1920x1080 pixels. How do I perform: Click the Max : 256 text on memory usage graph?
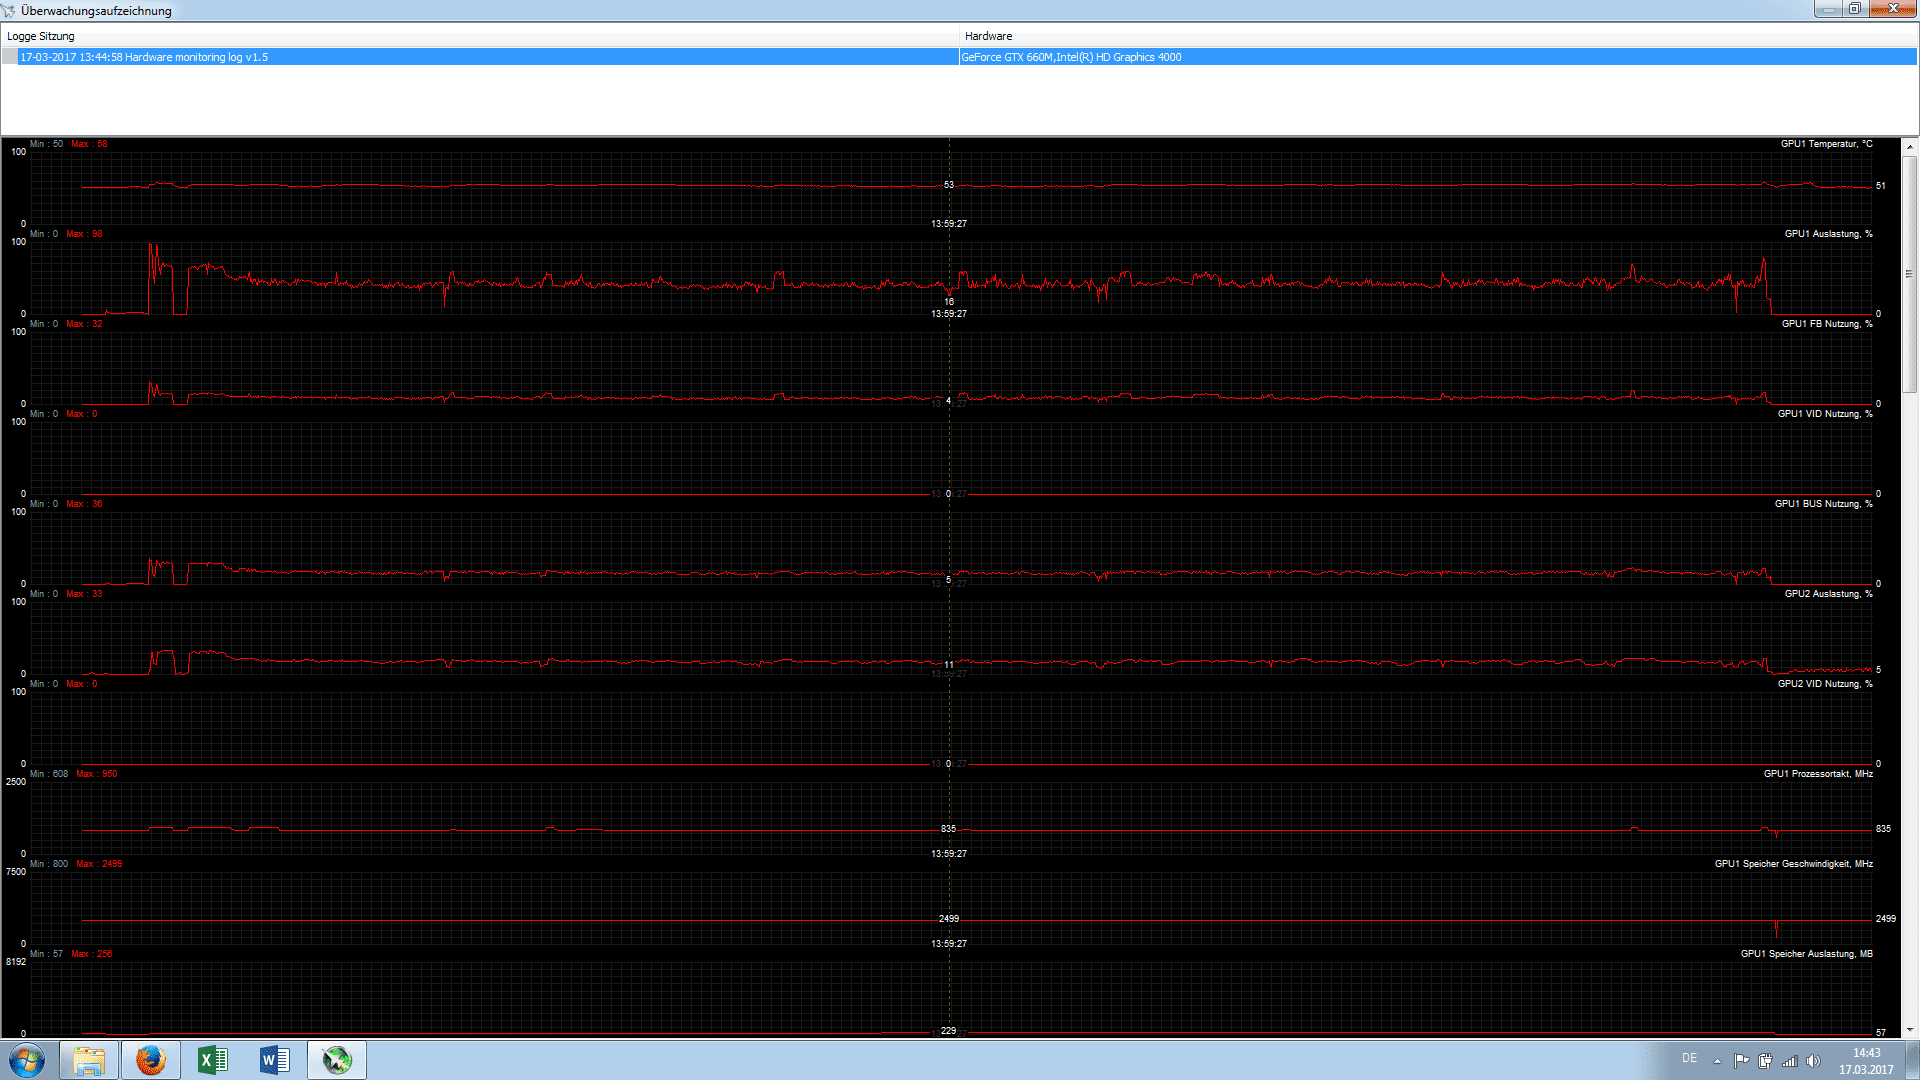(x=92, y=954)
